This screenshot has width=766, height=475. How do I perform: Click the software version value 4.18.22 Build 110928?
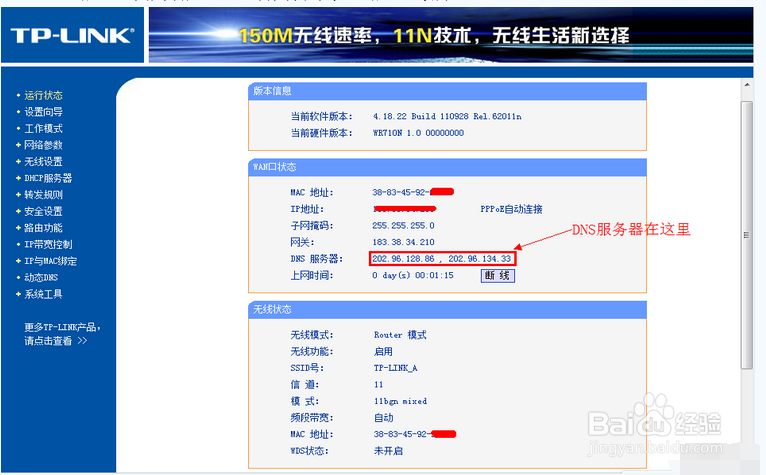(447, 116)
